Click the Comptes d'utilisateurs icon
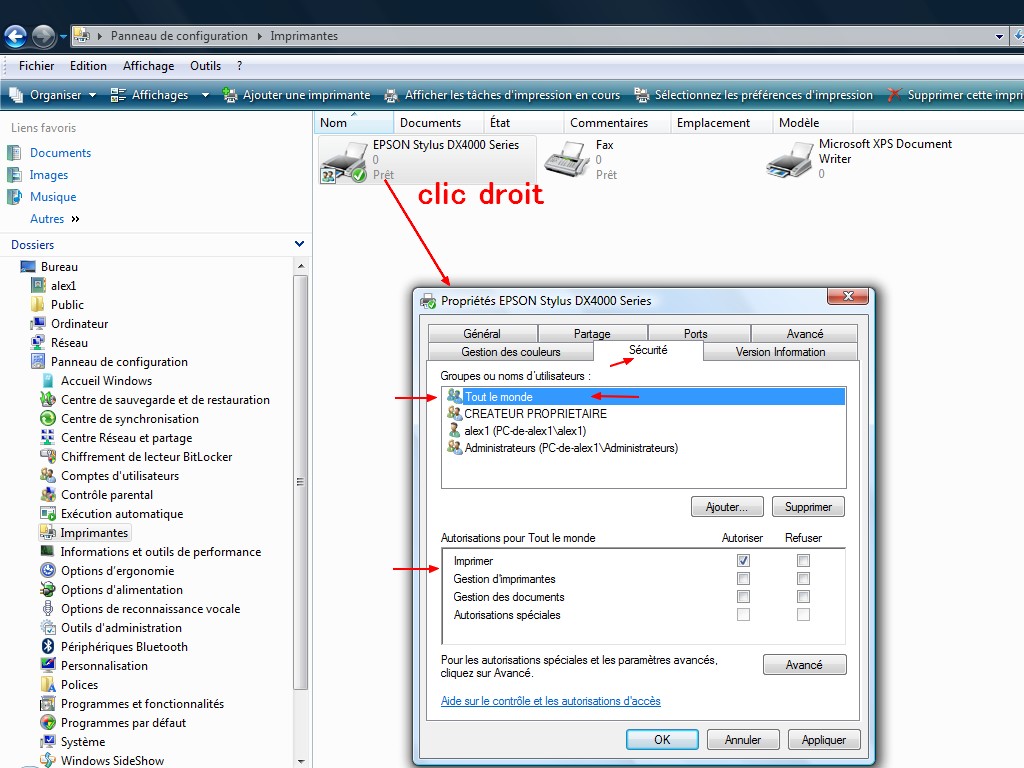The width and height of the screenshot is (1024, 768). coord(48,475)
